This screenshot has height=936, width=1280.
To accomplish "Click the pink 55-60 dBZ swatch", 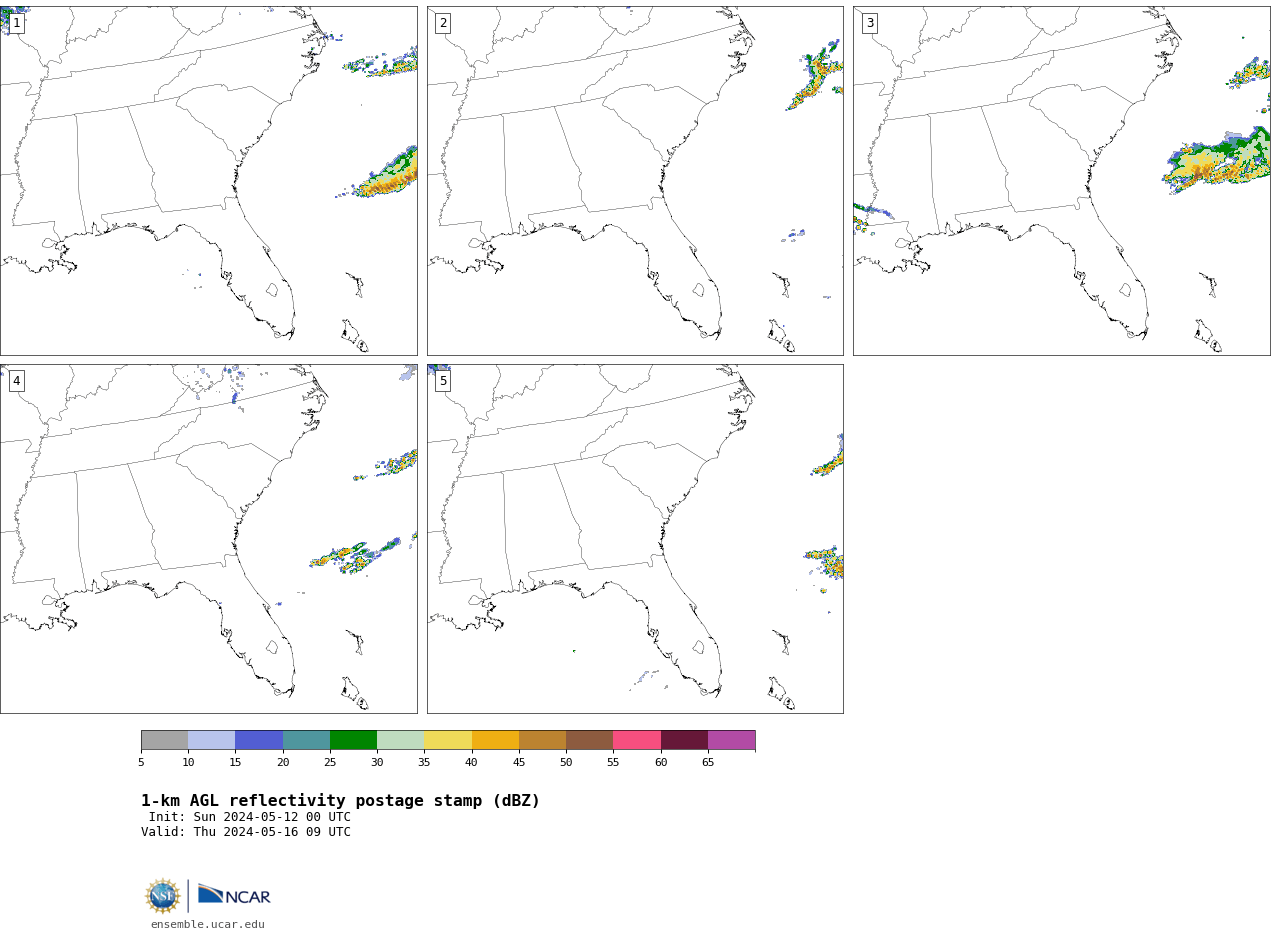I will 637,740.
